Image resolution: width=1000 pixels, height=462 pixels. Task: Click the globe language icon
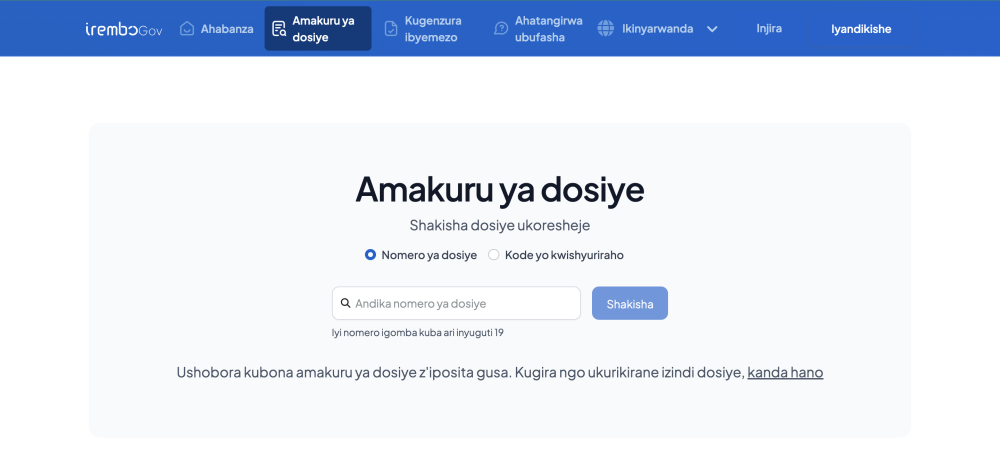click(605, 29)
